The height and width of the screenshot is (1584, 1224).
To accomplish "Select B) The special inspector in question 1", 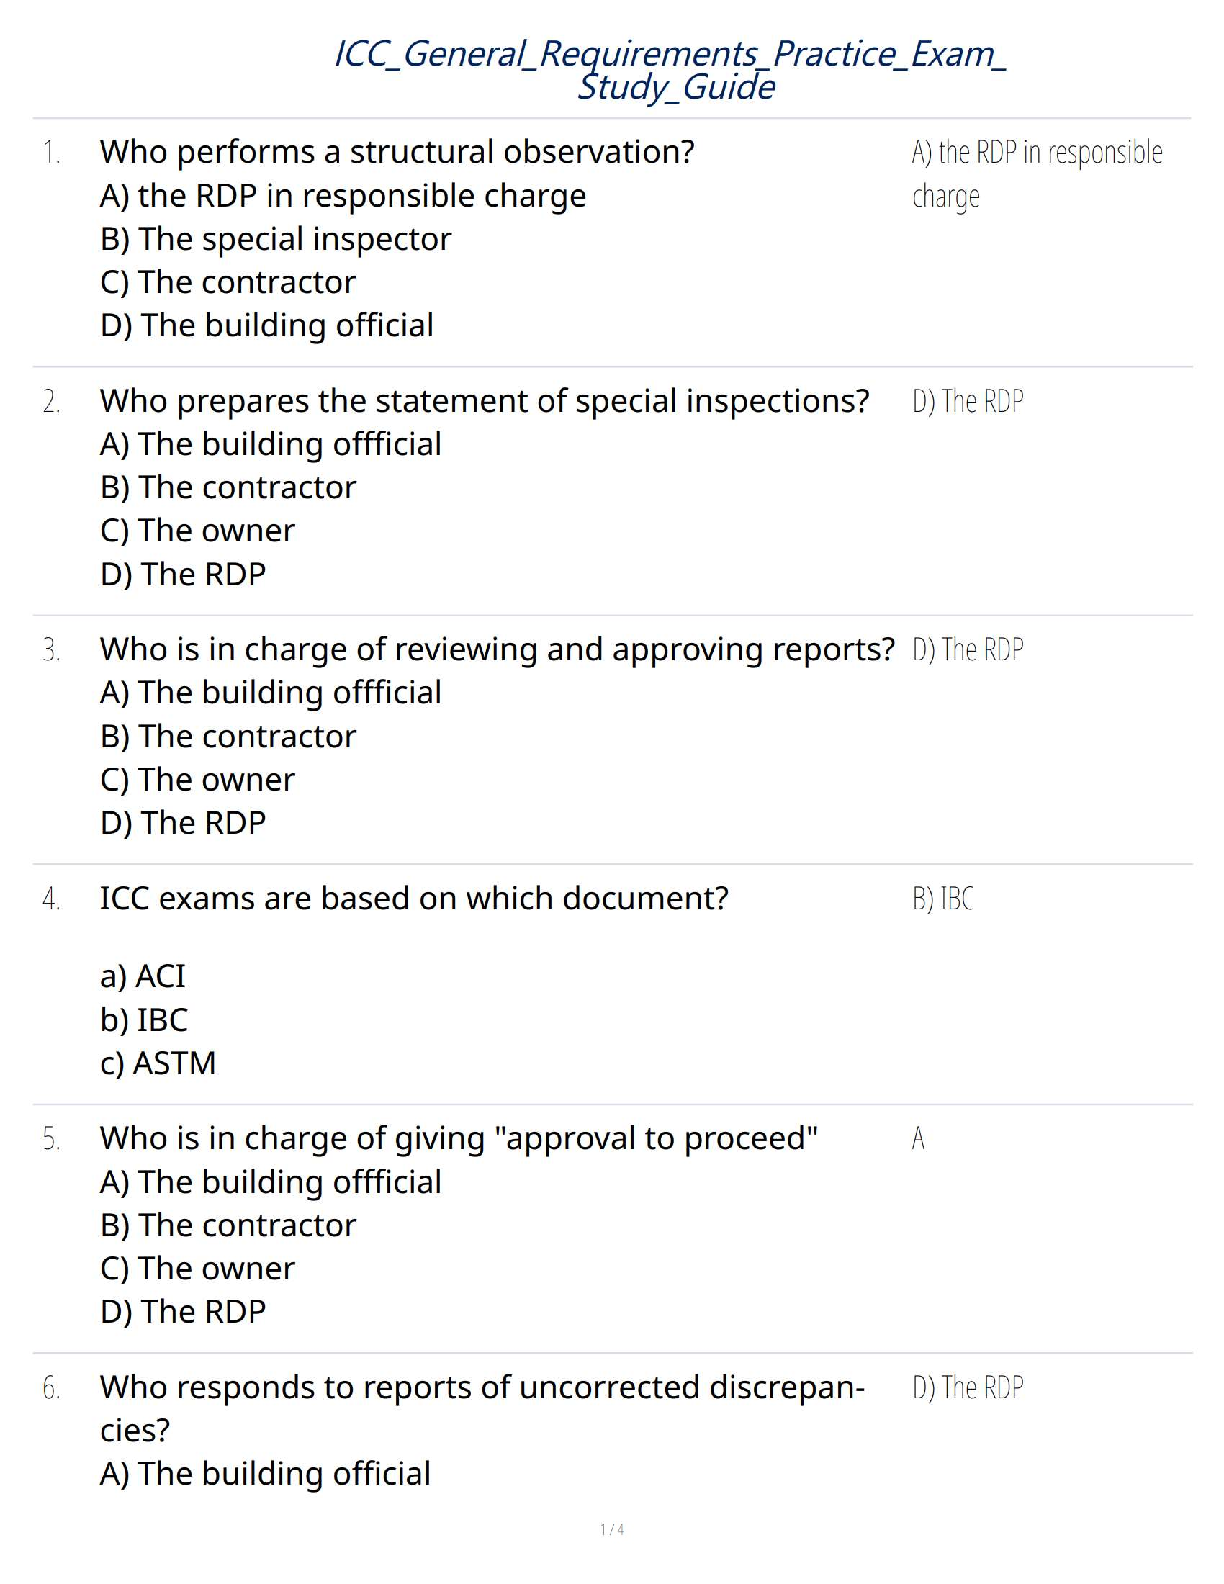I will (x=276, y=239).
